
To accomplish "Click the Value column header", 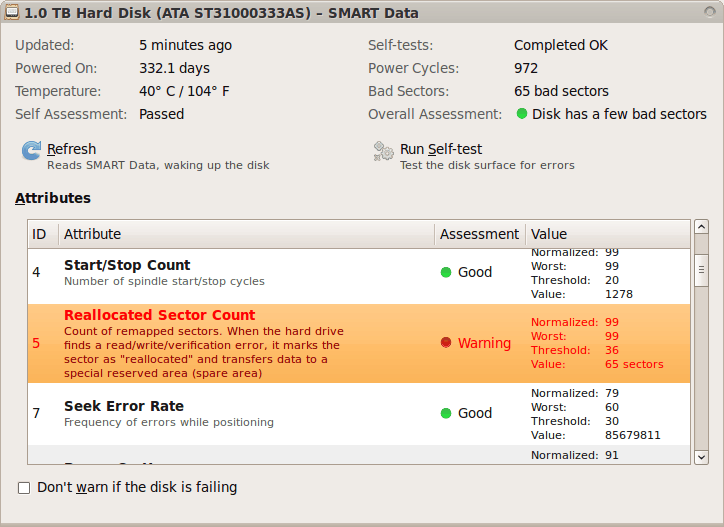I will tap(549, 234).
